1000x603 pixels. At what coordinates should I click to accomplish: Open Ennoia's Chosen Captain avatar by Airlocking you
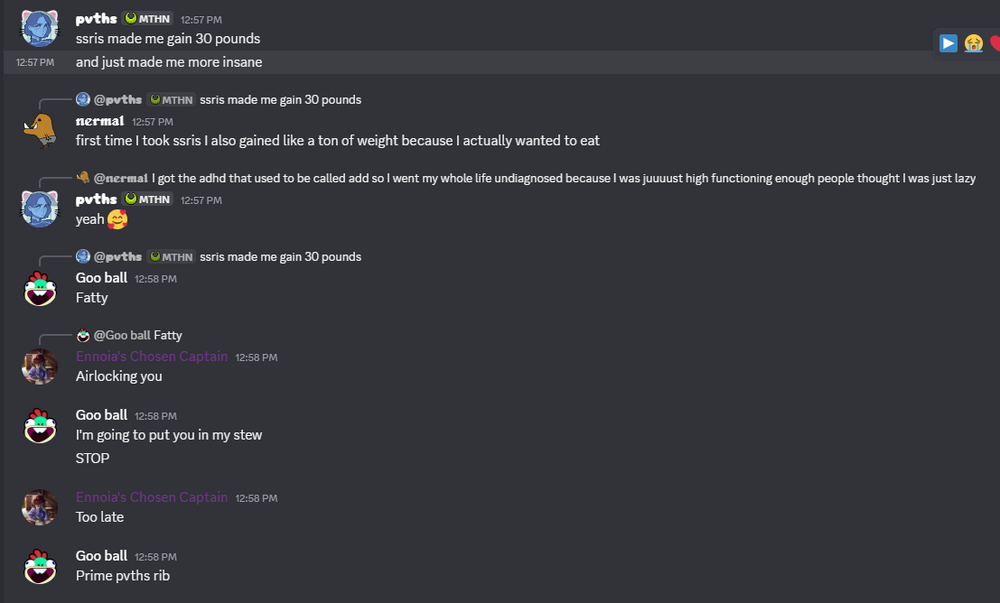pyautogui.click(x=40, y=367)
